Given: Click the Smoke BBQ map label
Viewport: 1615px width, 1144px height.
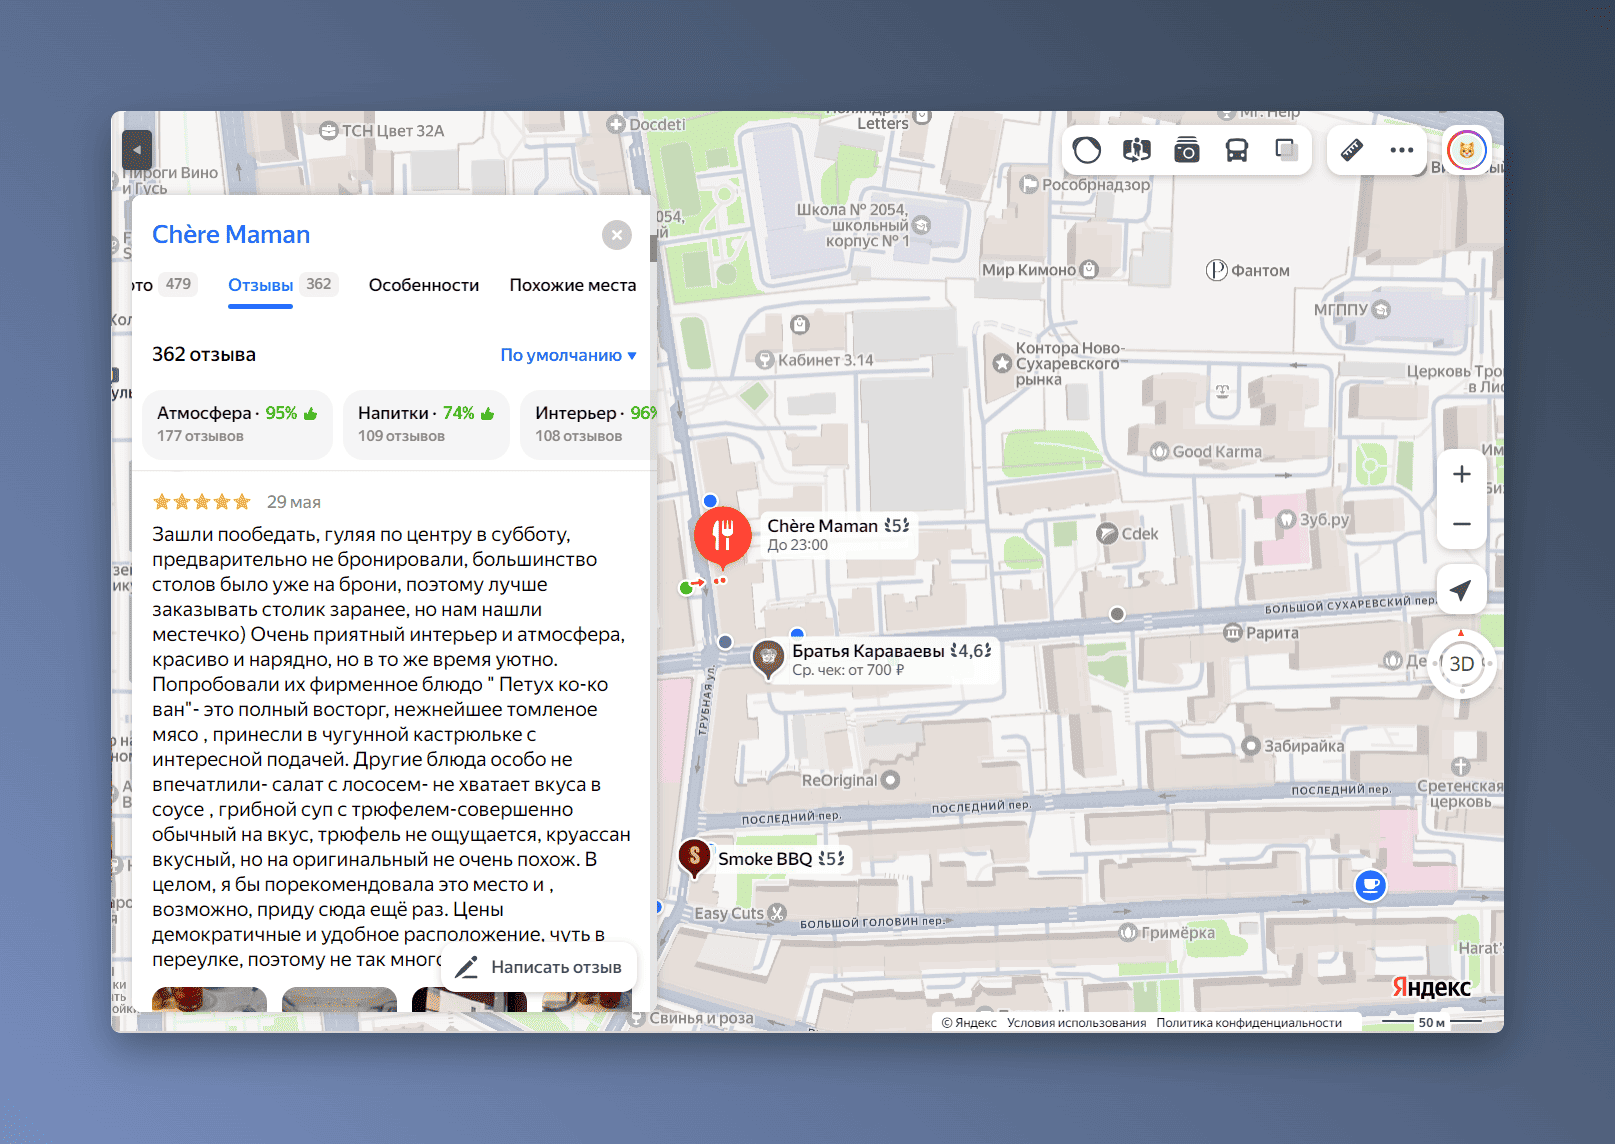Looking at the screenshot, I should [x=781, y=859].
